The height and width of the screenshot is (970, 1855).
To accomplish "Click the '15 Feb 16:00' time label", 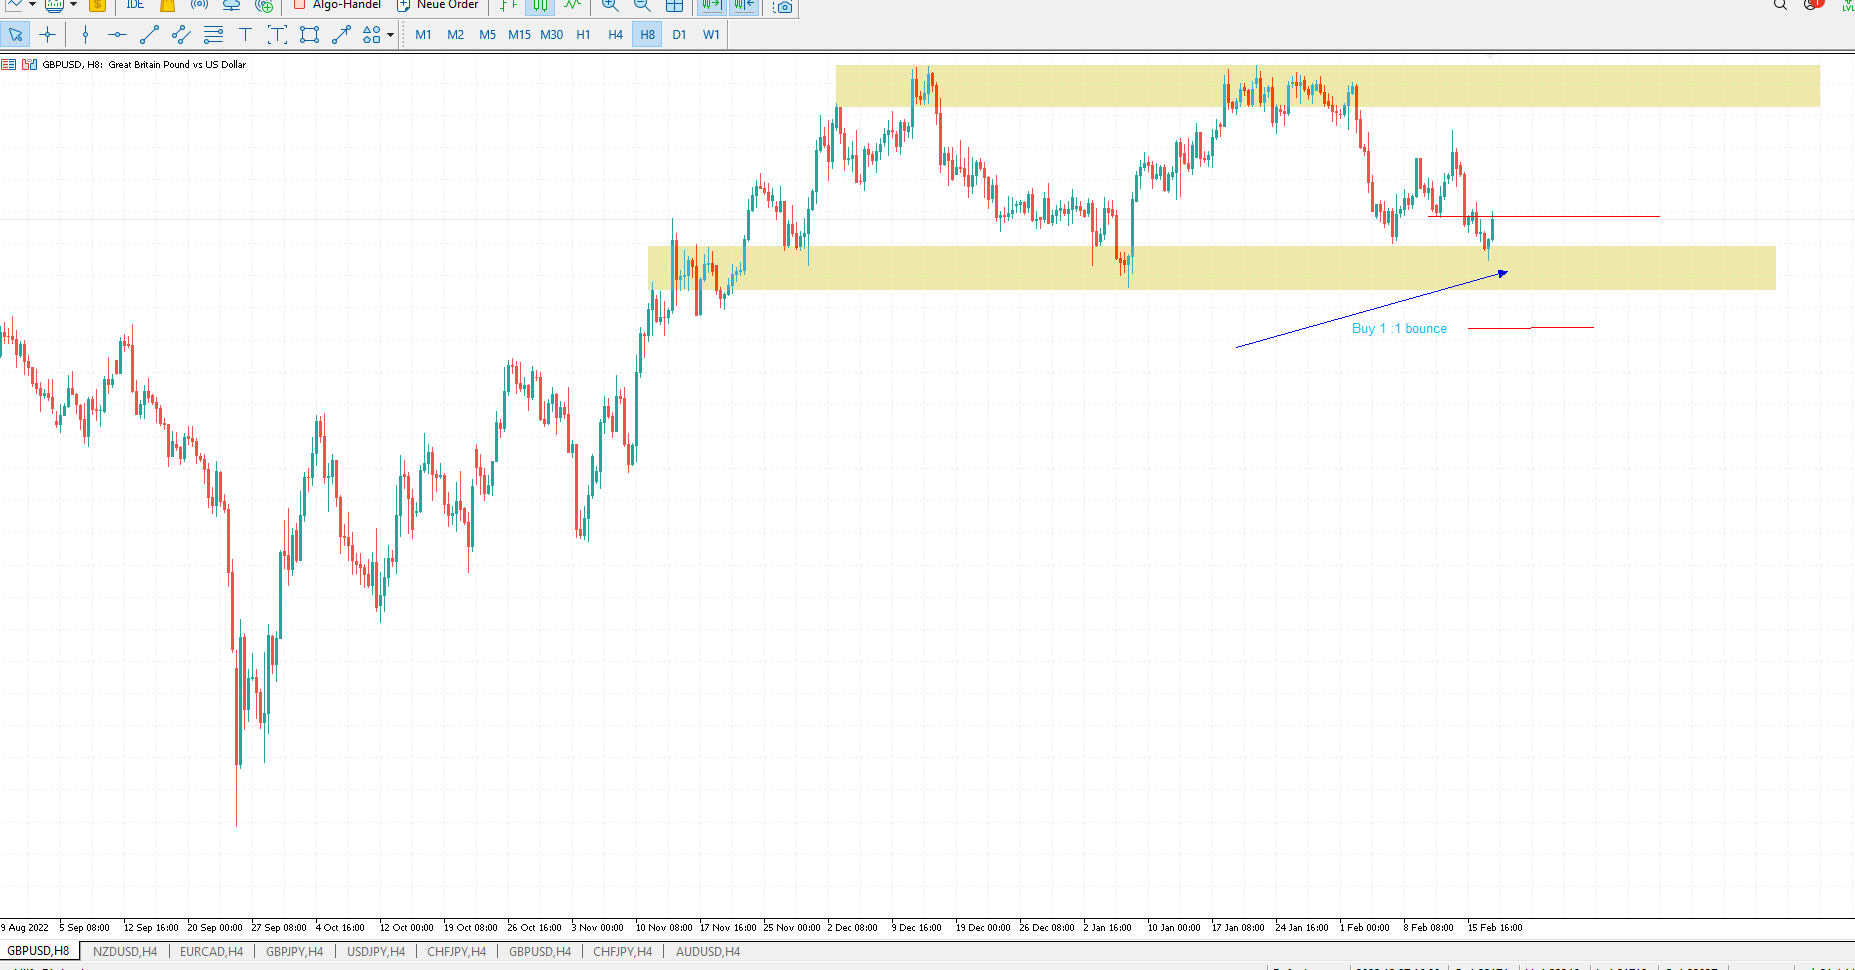I will (x=1495, y=928).
